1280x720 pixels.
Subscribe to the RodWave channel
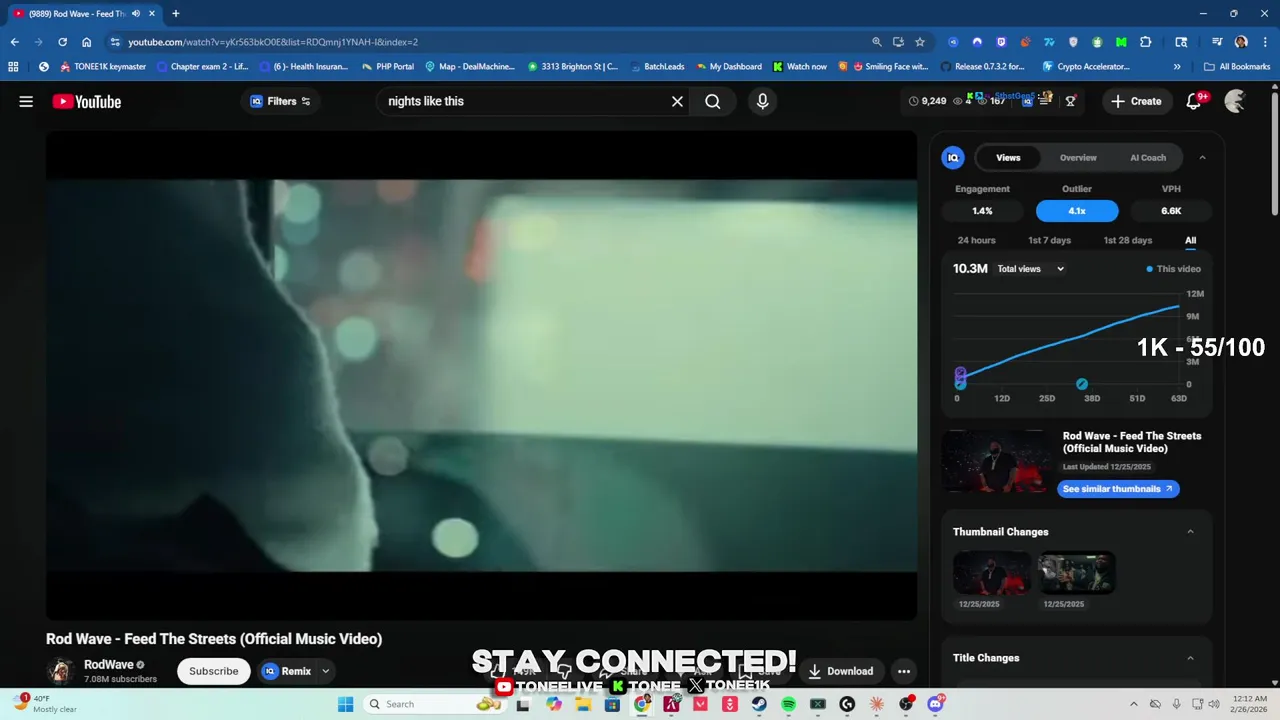tap(214, 671)
